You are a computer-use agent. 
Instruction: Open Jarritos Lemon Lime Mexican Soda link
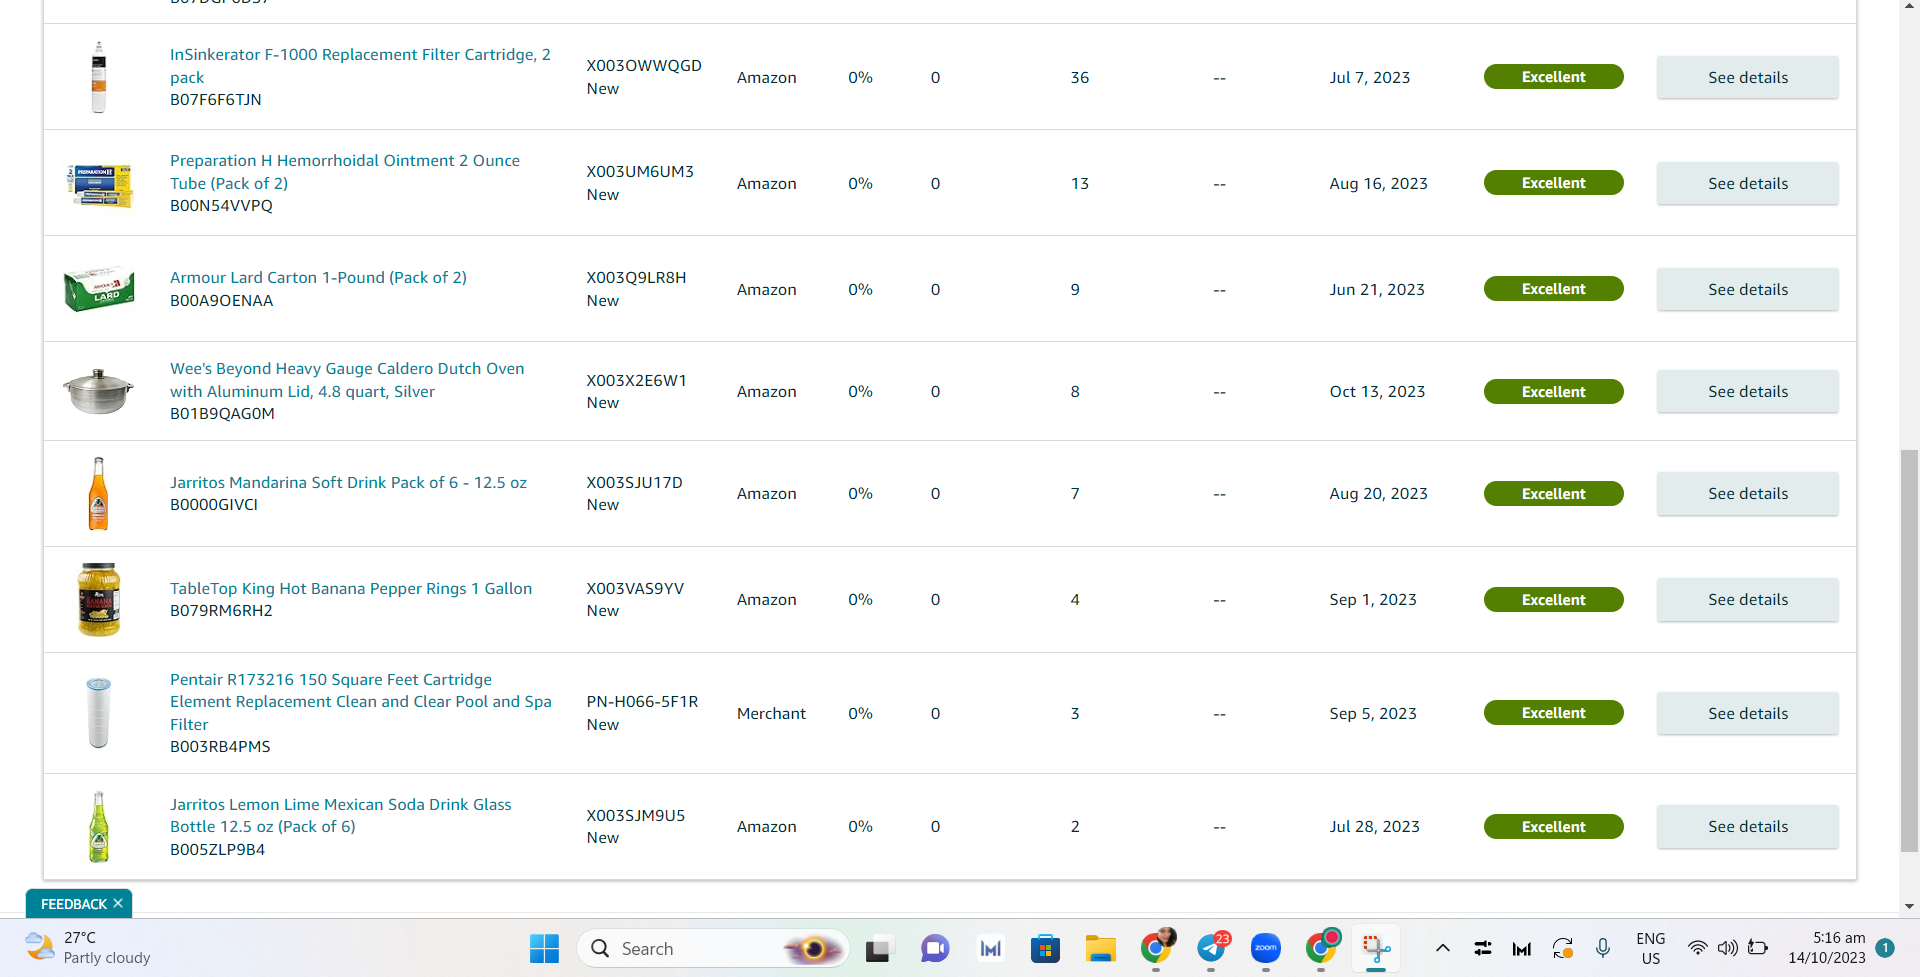tap(341, 815)
